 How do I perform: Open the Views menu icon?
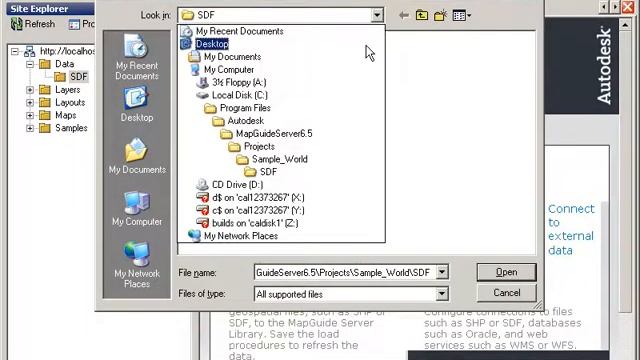point(462,16)
